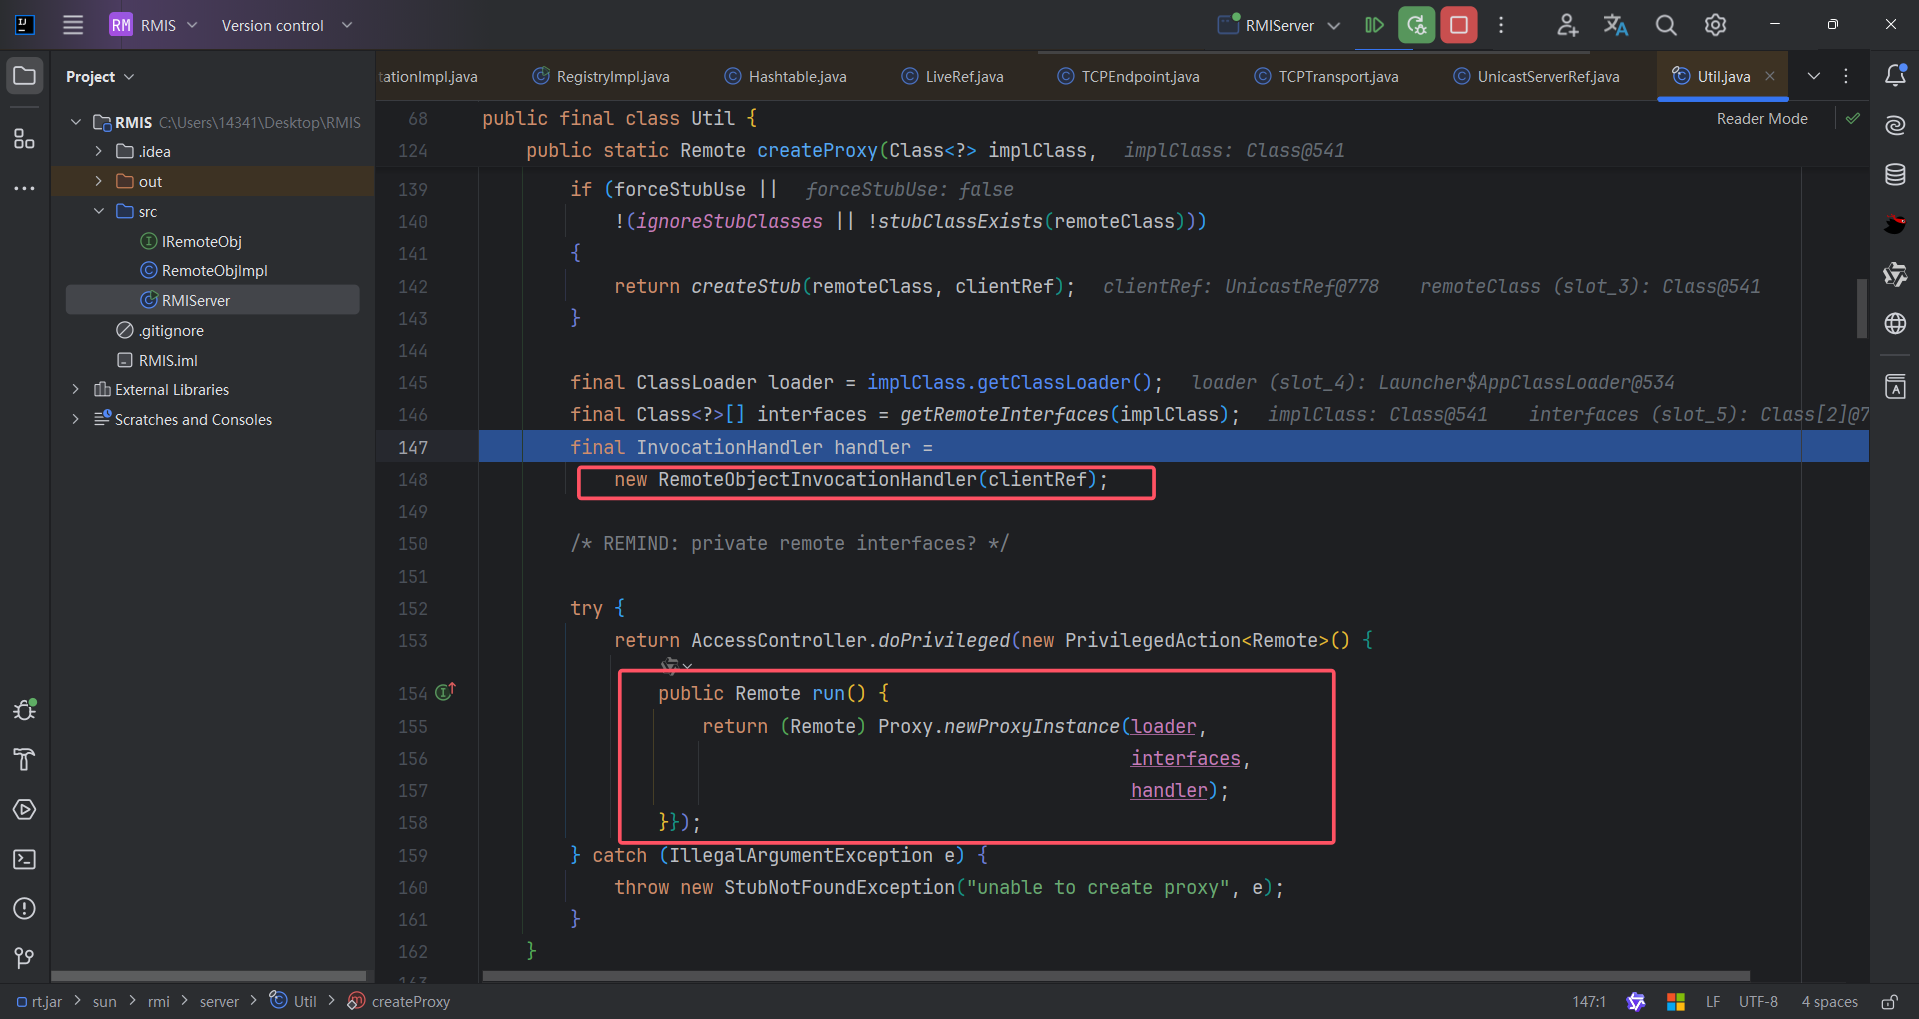Viewport: 1919px width, 1019px height.
Task: Open the Code With Me icon
Action: point(1567,25)
